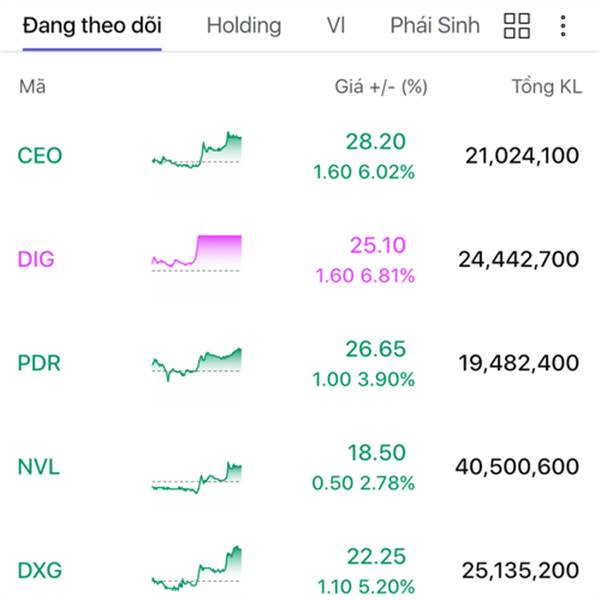
Task: Open the DIG purple sparkline chart
Action: point(197,253)
